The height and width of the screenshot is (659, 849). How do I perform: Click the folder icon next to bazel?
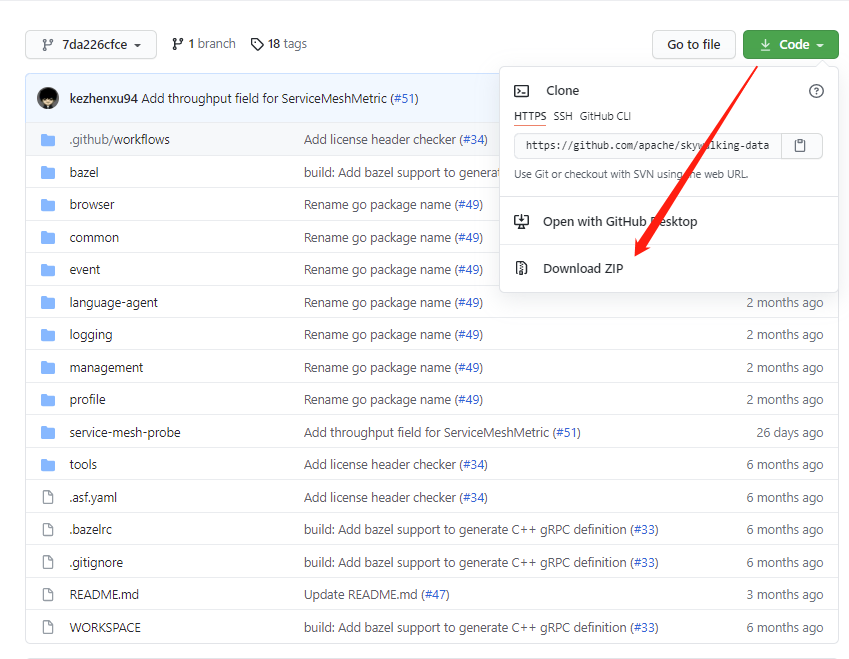point(48,173)
